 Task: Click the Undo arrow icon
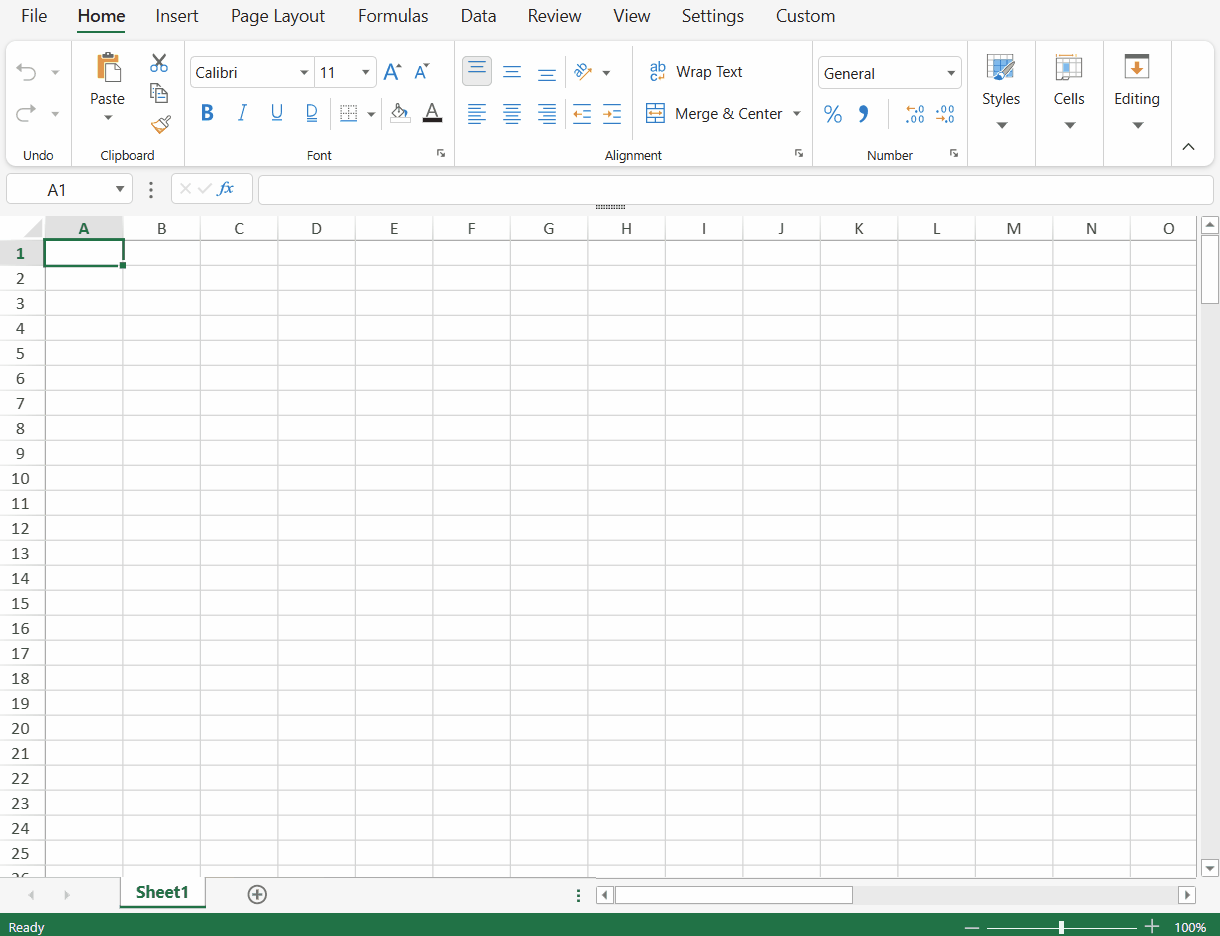click(26, 72)
